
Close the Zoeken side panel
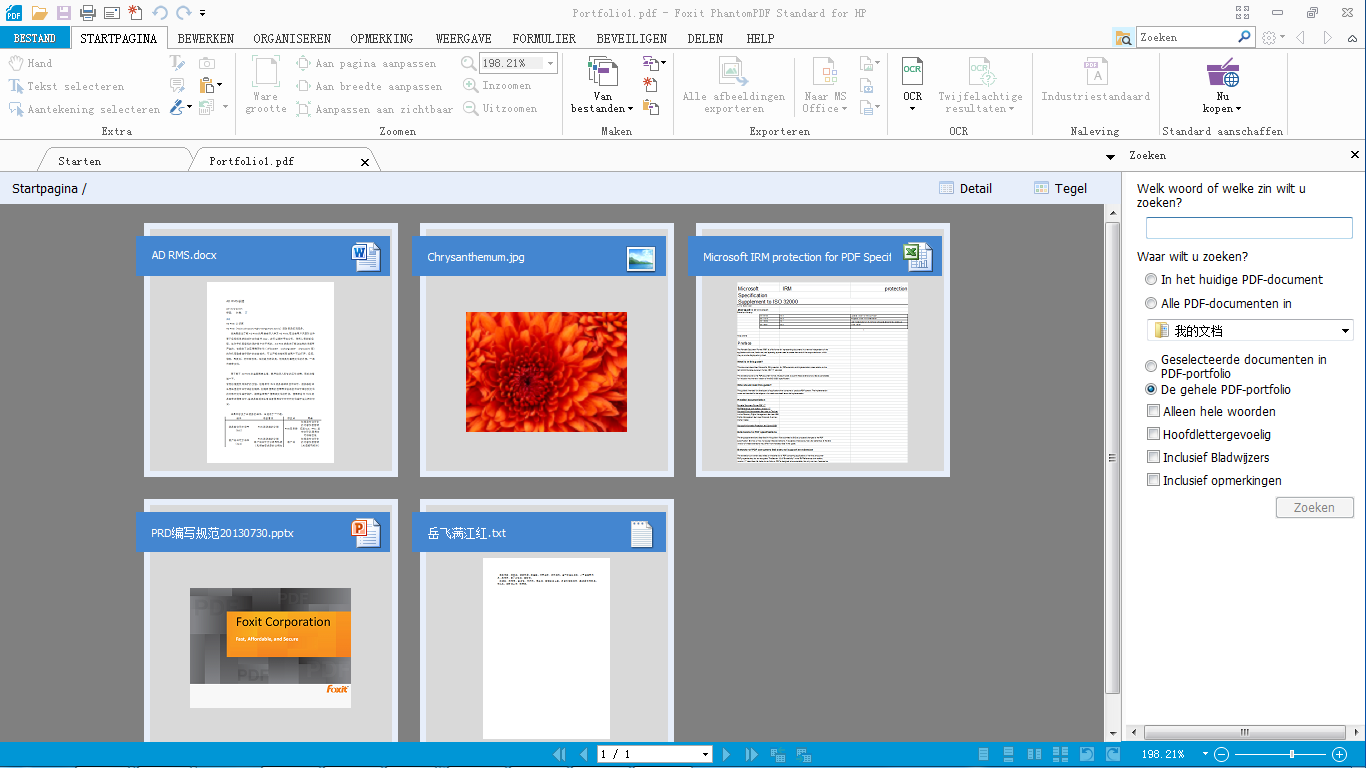pyautogui.click(x=1355, y=155)
